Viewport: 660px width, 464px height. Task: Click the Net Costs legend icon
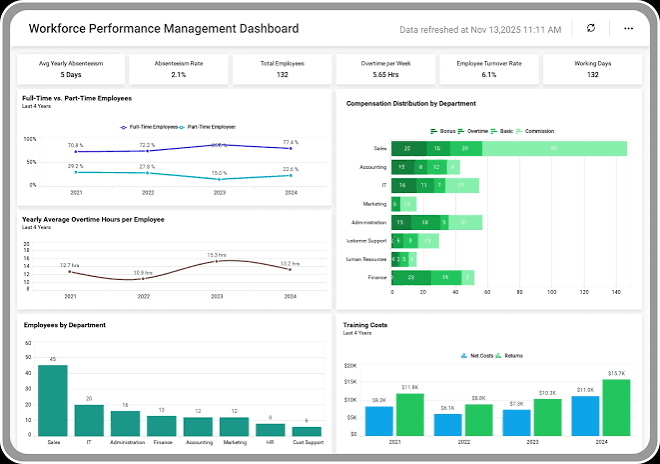pyautogui.click(x=464, y=356)
